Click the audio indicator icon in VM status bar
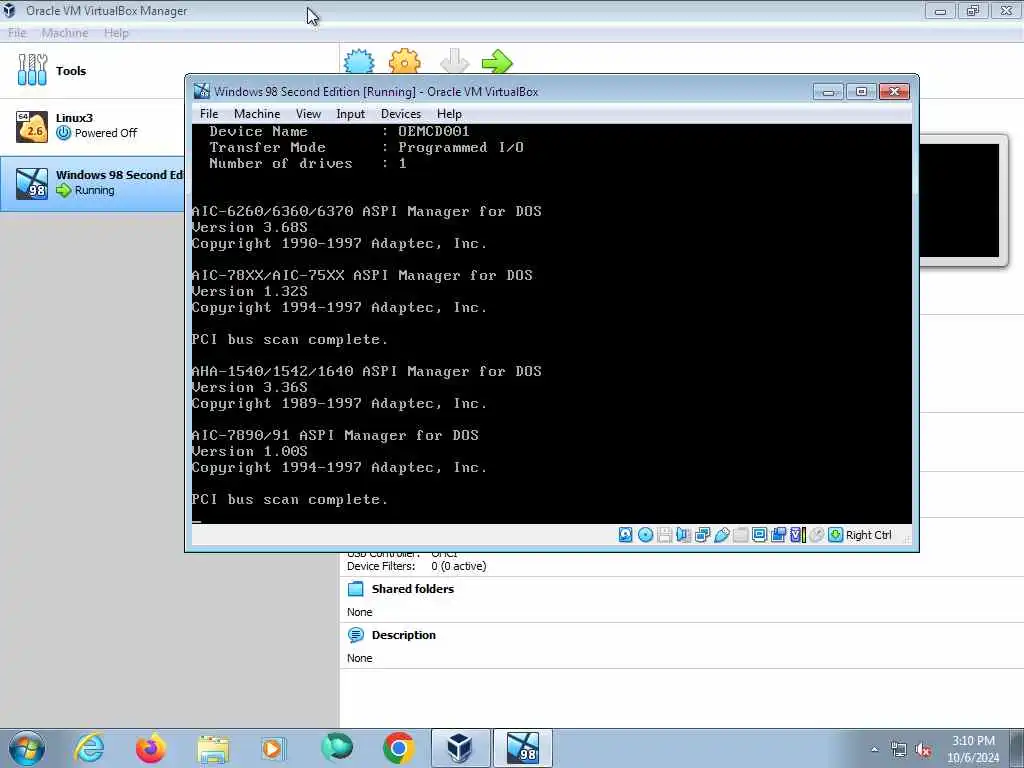This screenshot has width=1024, height=768. (683, 535)
